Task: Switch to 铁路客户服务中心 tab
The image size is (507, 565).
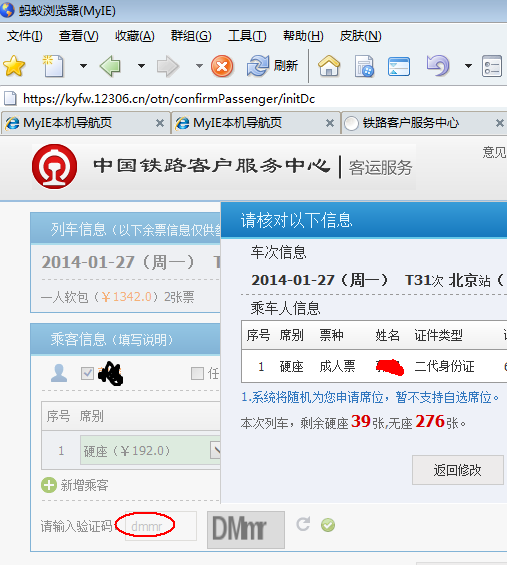Action: click(424, 123)
